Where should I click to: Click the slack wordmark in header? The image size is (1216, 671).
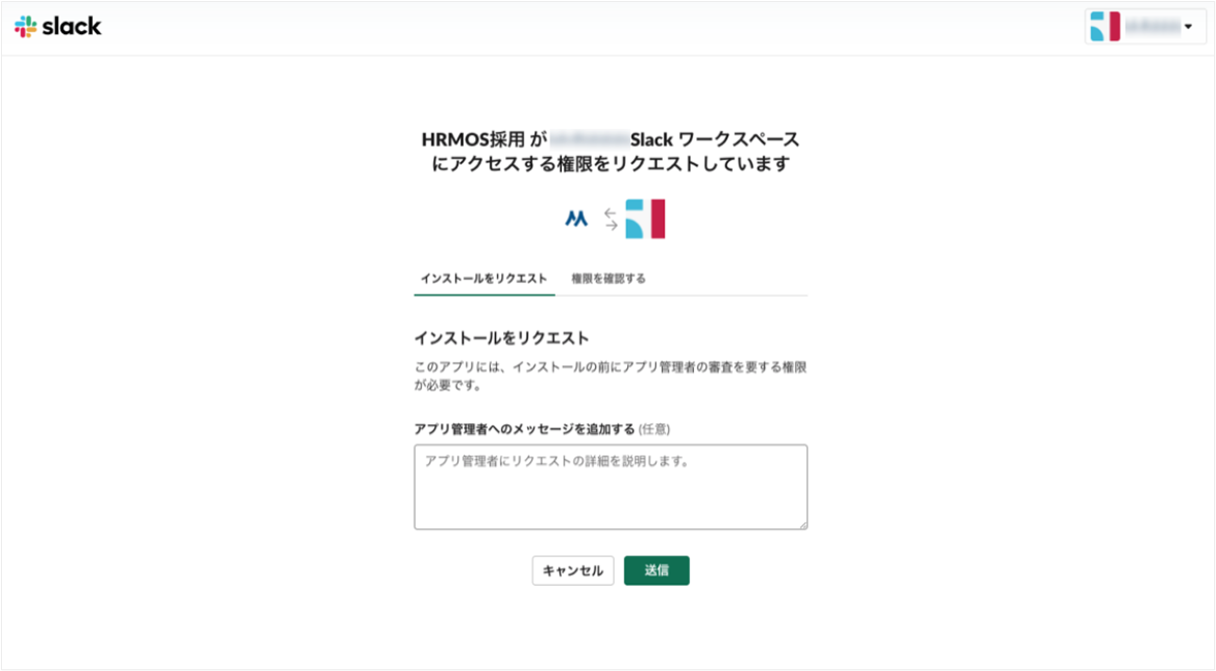pos(72,27)
